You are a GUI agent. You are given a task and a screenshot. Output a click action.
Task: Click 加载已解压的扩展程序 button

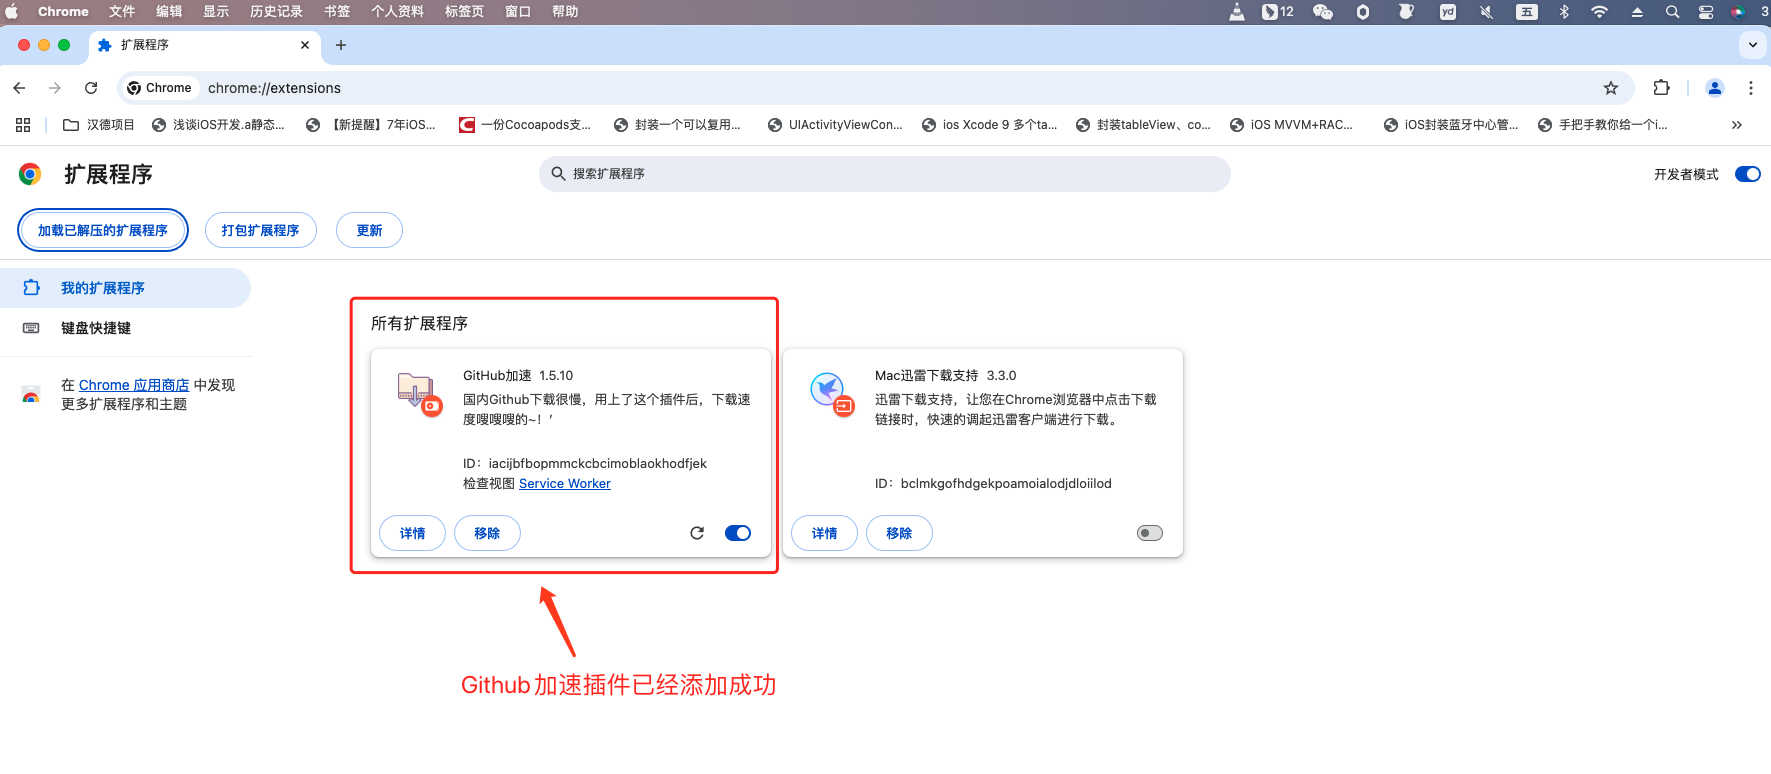point(103,230)
